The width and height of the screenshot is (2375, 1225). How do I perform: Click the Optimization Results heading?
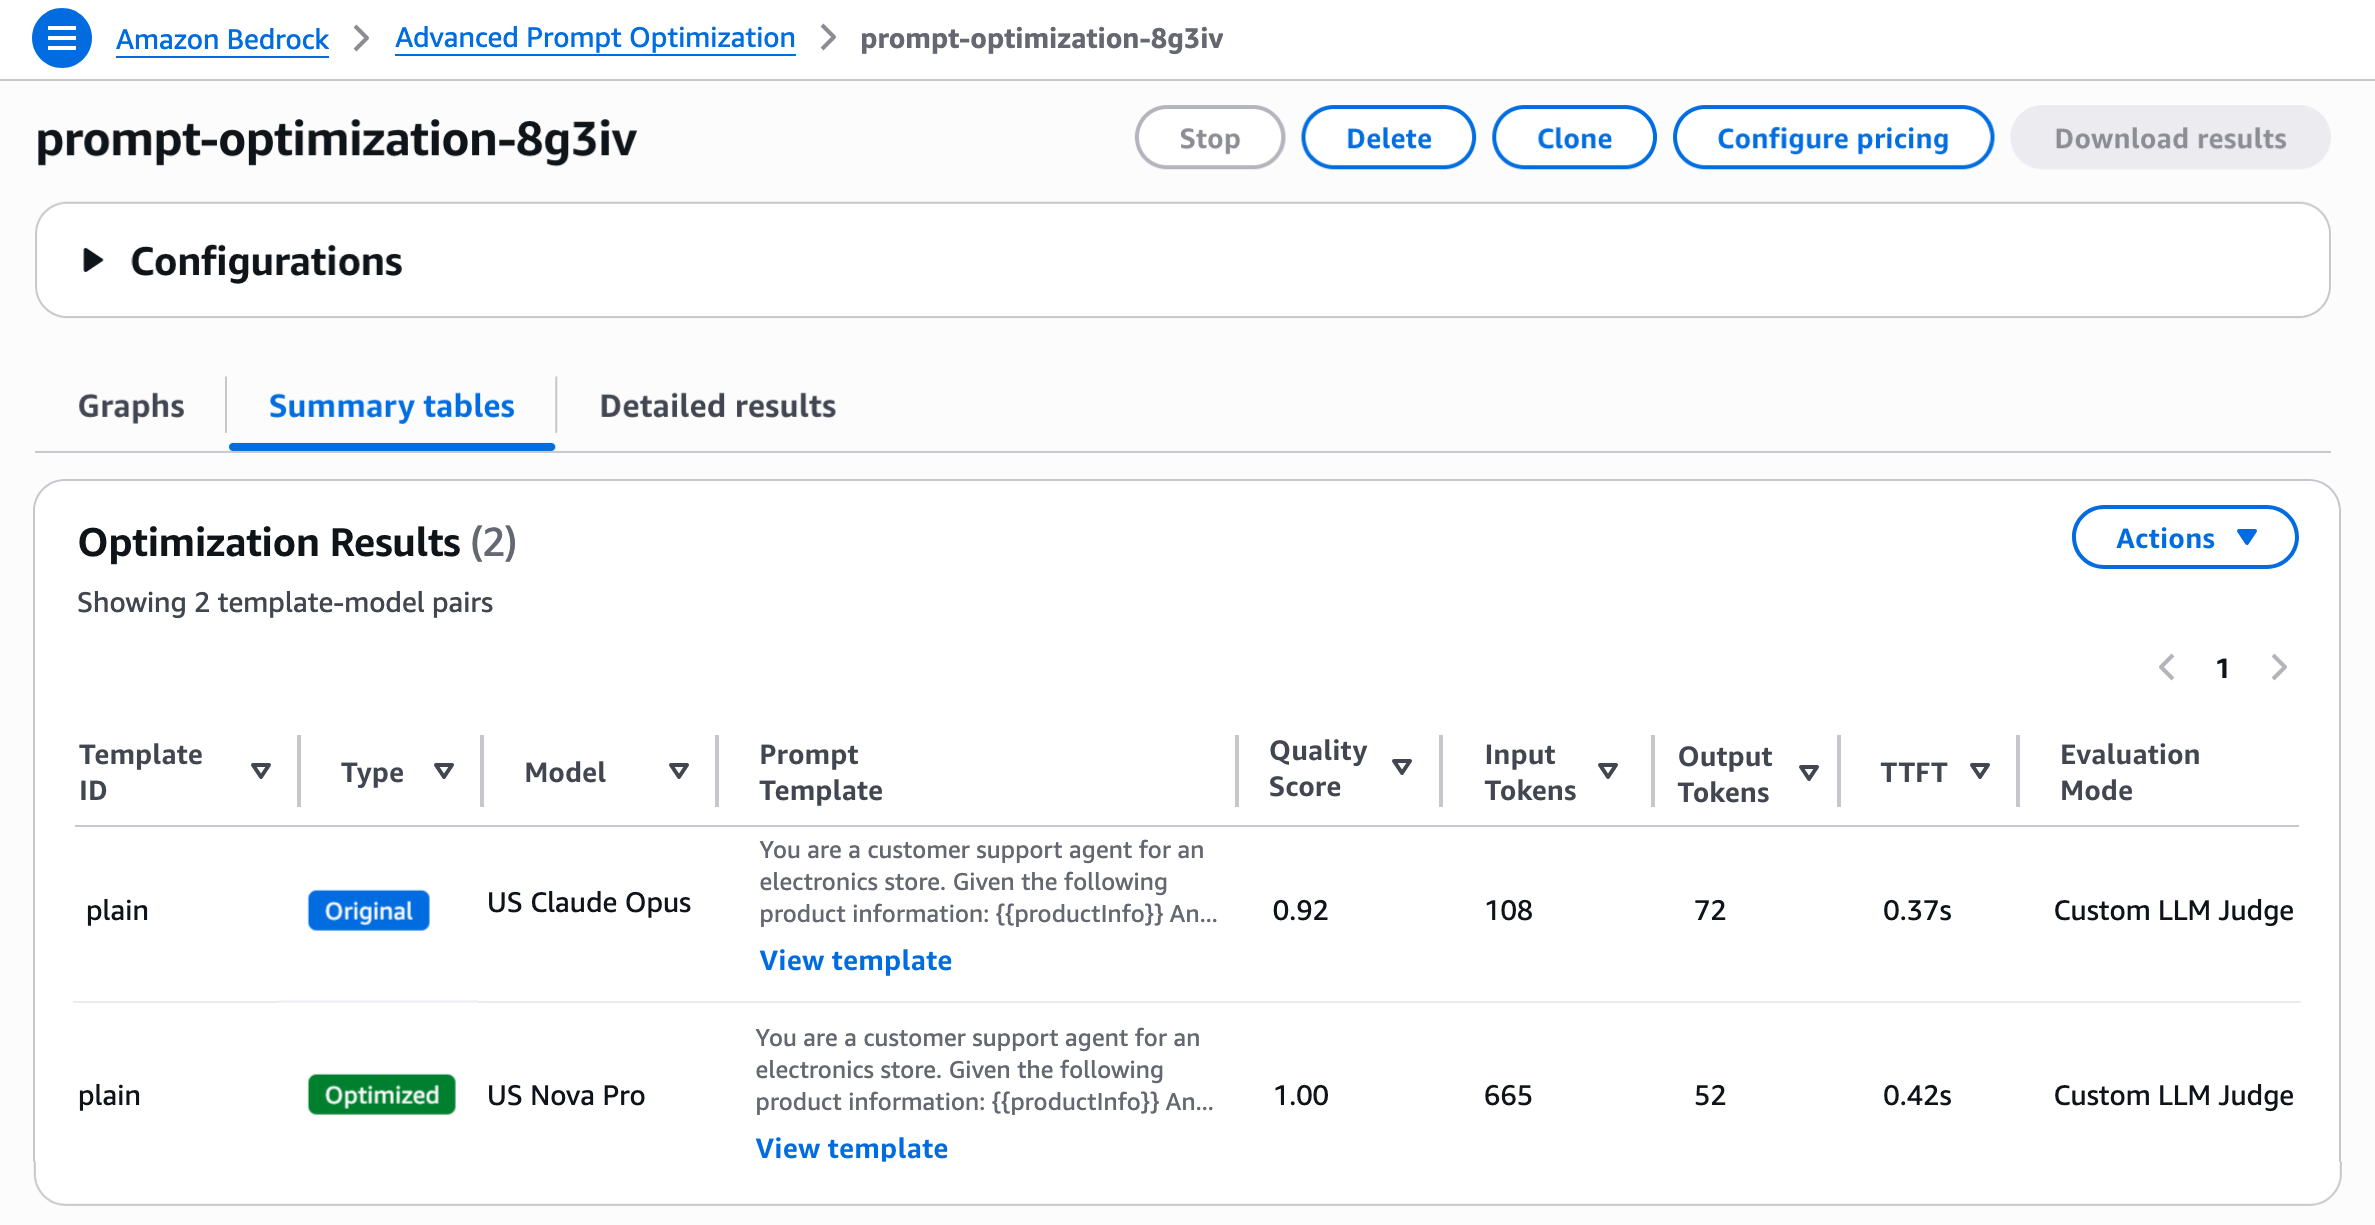(297, 542)
